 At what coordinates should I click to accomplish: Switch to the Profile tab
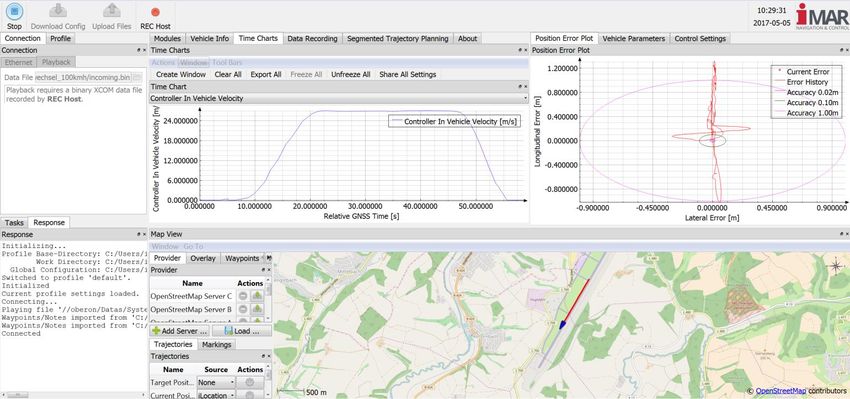60,38
